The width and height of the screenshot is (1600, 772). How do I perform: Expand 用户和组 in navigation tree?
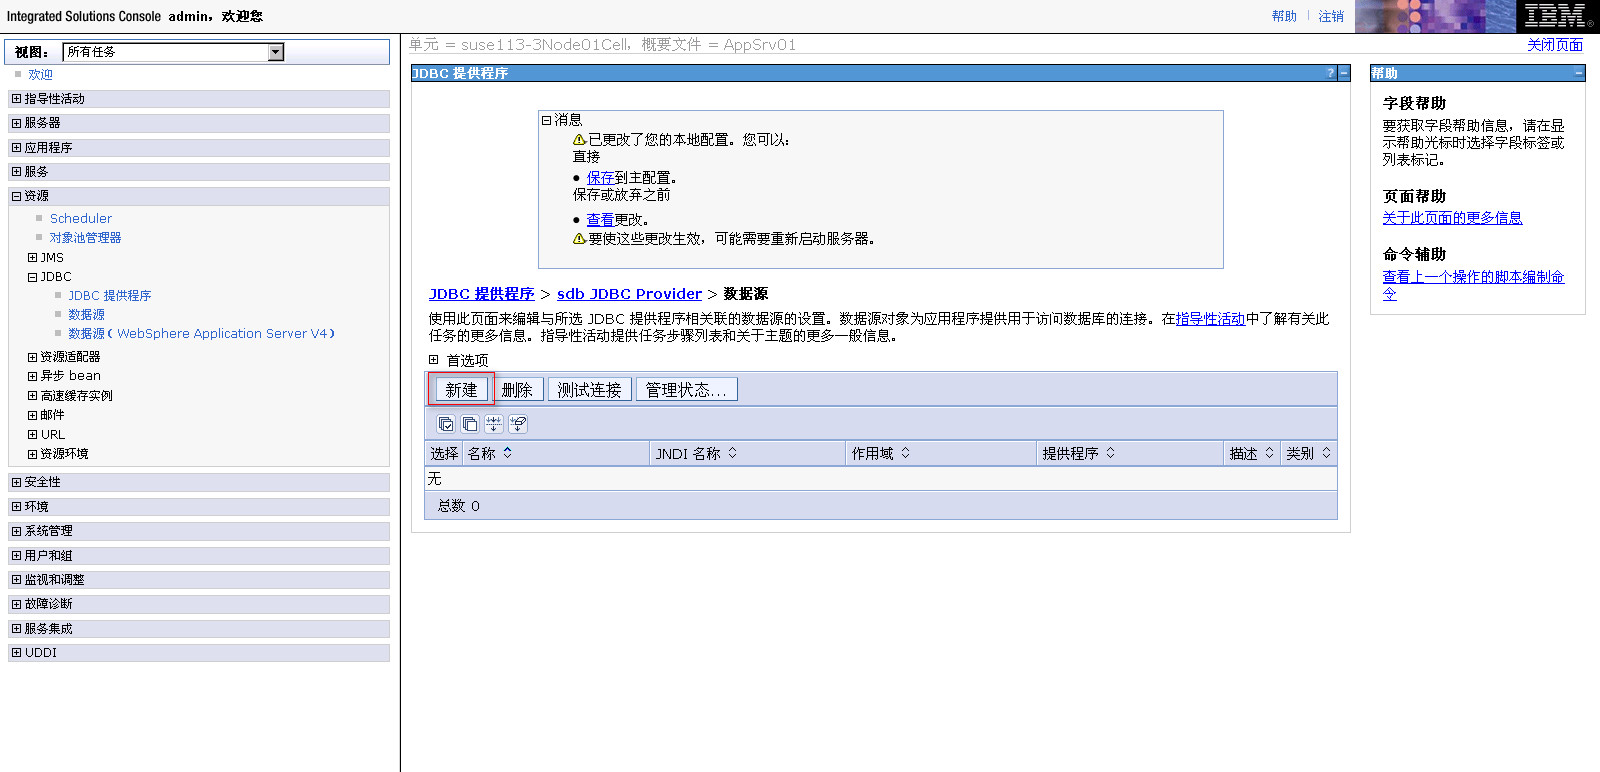tap(16, 556)
